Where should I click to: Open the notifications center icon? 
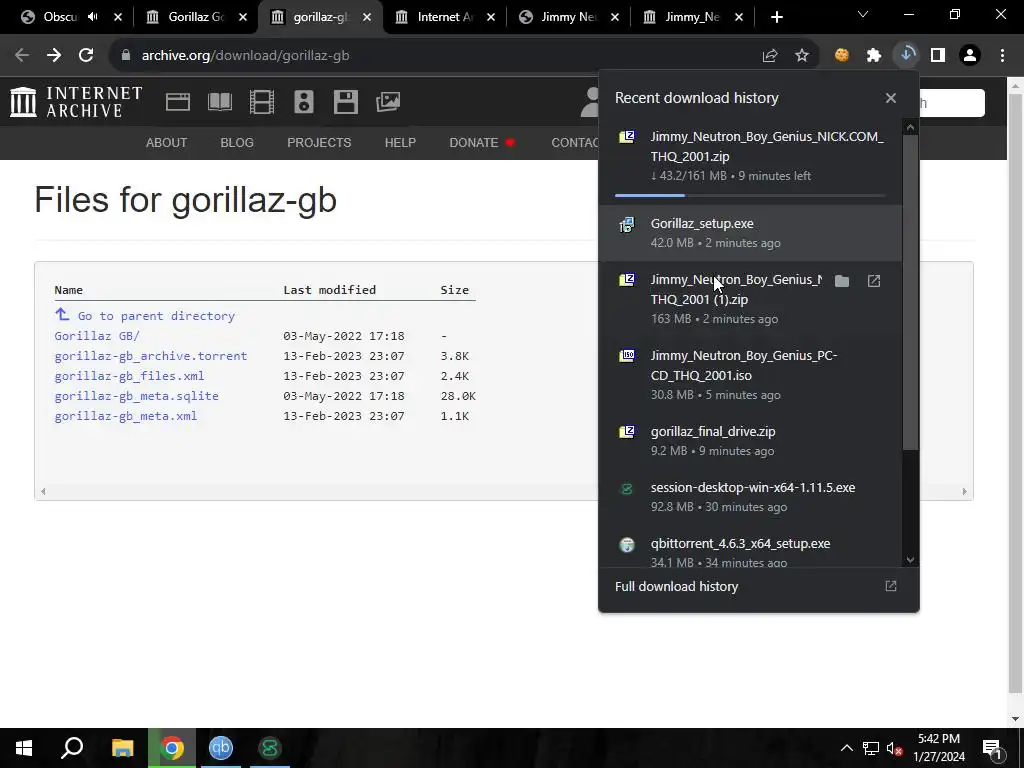[x=993, y=748]
